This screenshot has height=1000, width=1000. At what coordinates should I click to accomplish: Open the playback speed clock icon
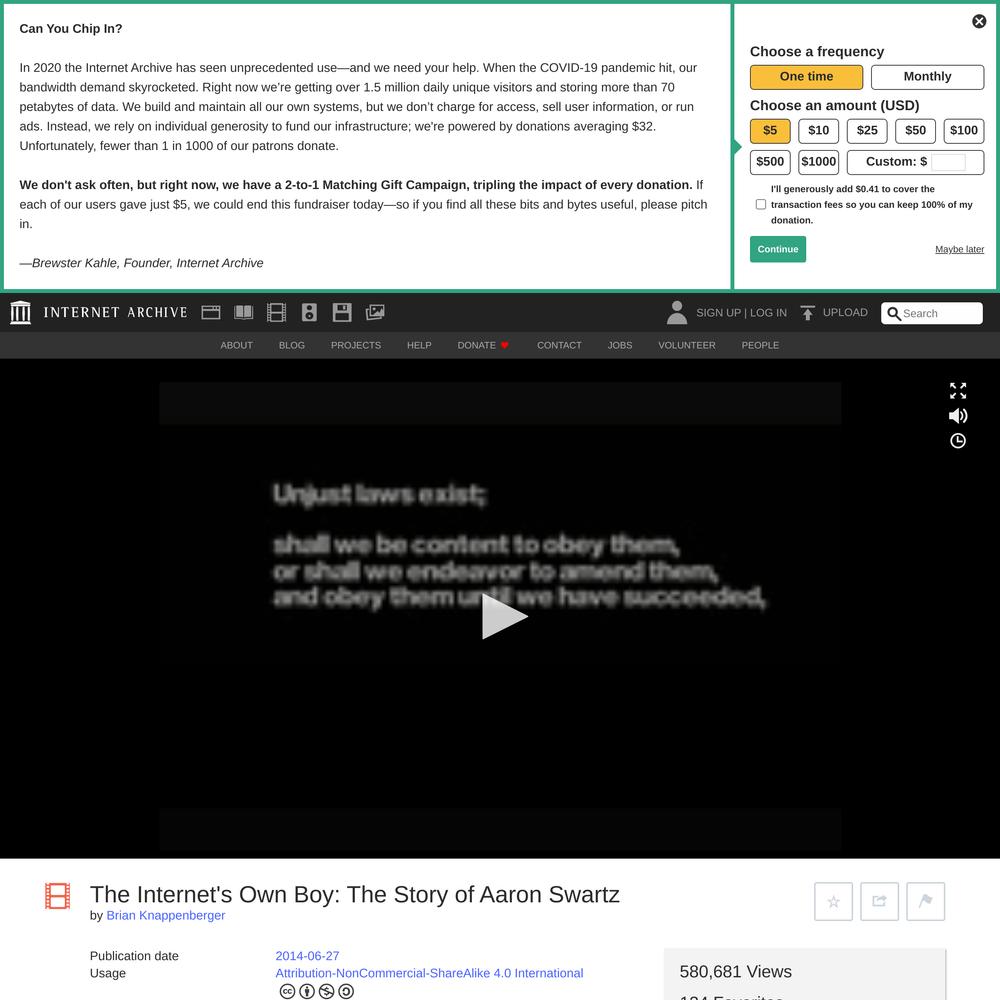(958, 441)
